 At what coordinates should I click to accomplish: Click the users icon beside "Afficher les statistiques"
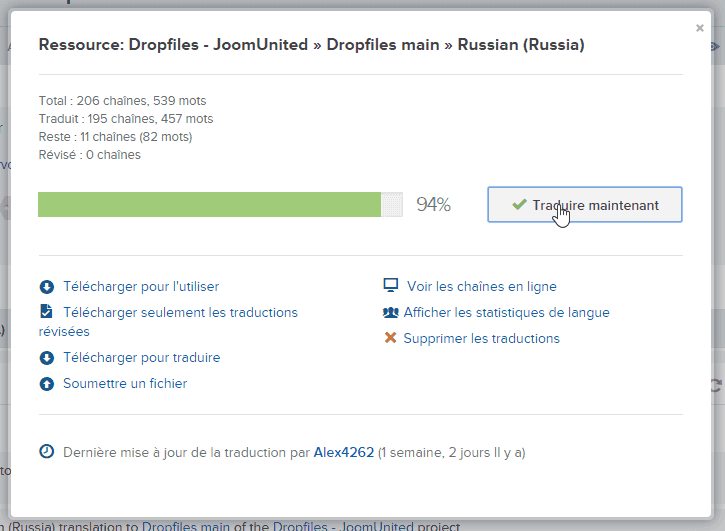click(391, 313)
